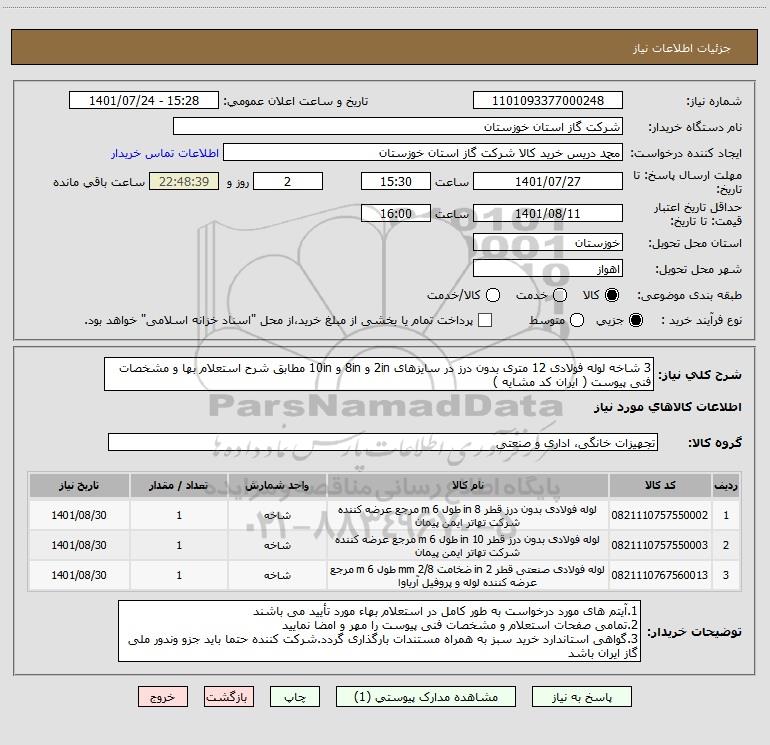Click the شاخه unit in row 3
Screen dimensions: 770x745
277,576
